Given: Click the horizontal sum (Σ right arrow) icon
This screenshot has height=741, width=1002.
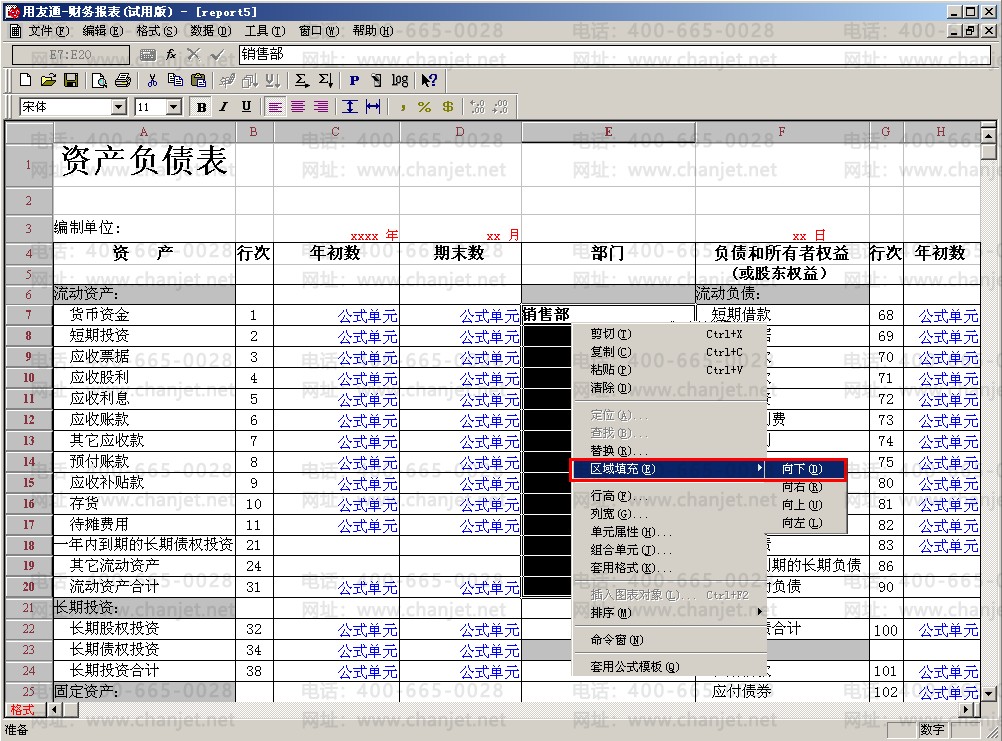Looking at the screenshot, I should pos(302,80).
